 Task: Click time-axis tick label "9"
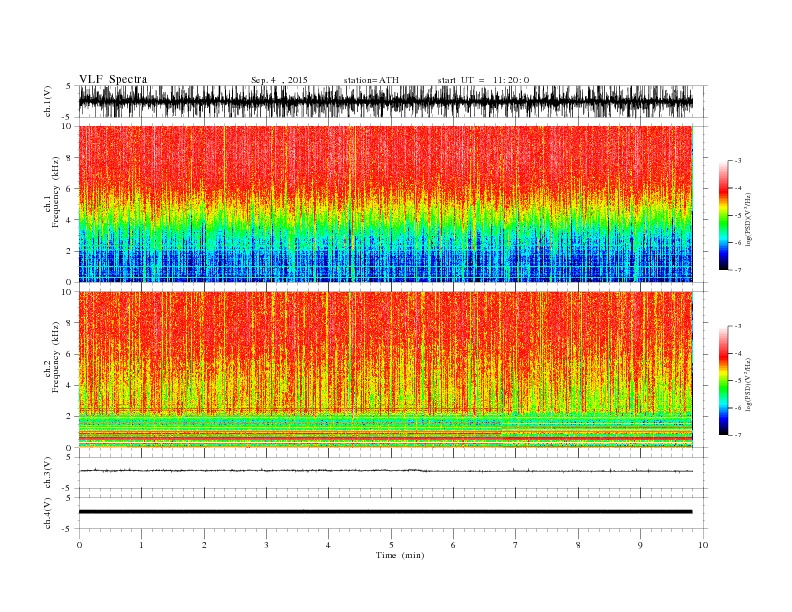[640, 545]
